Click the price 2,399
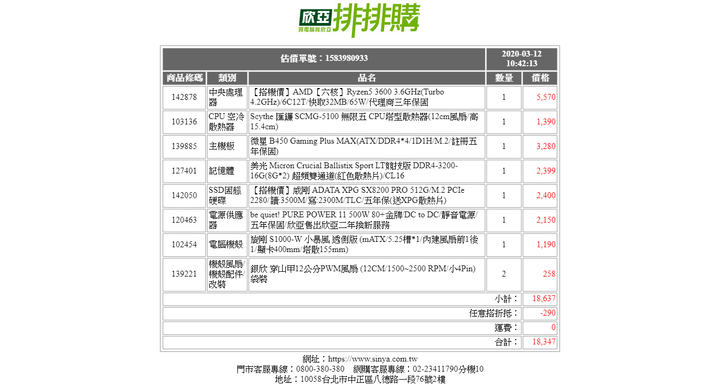Screen dimensions: 720x385 pyautogui.click(x=546, y=171)
